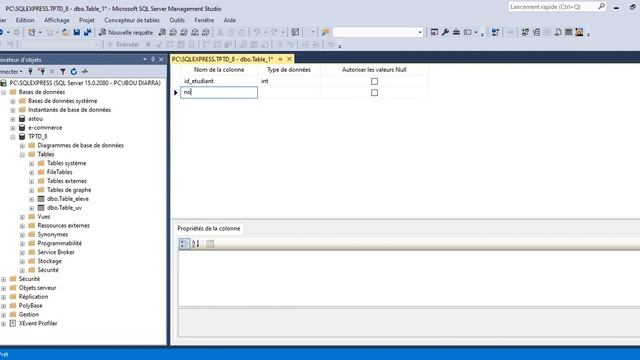Expand the astou database node
The width and height of the screenshot is (640, 360).
13,119
